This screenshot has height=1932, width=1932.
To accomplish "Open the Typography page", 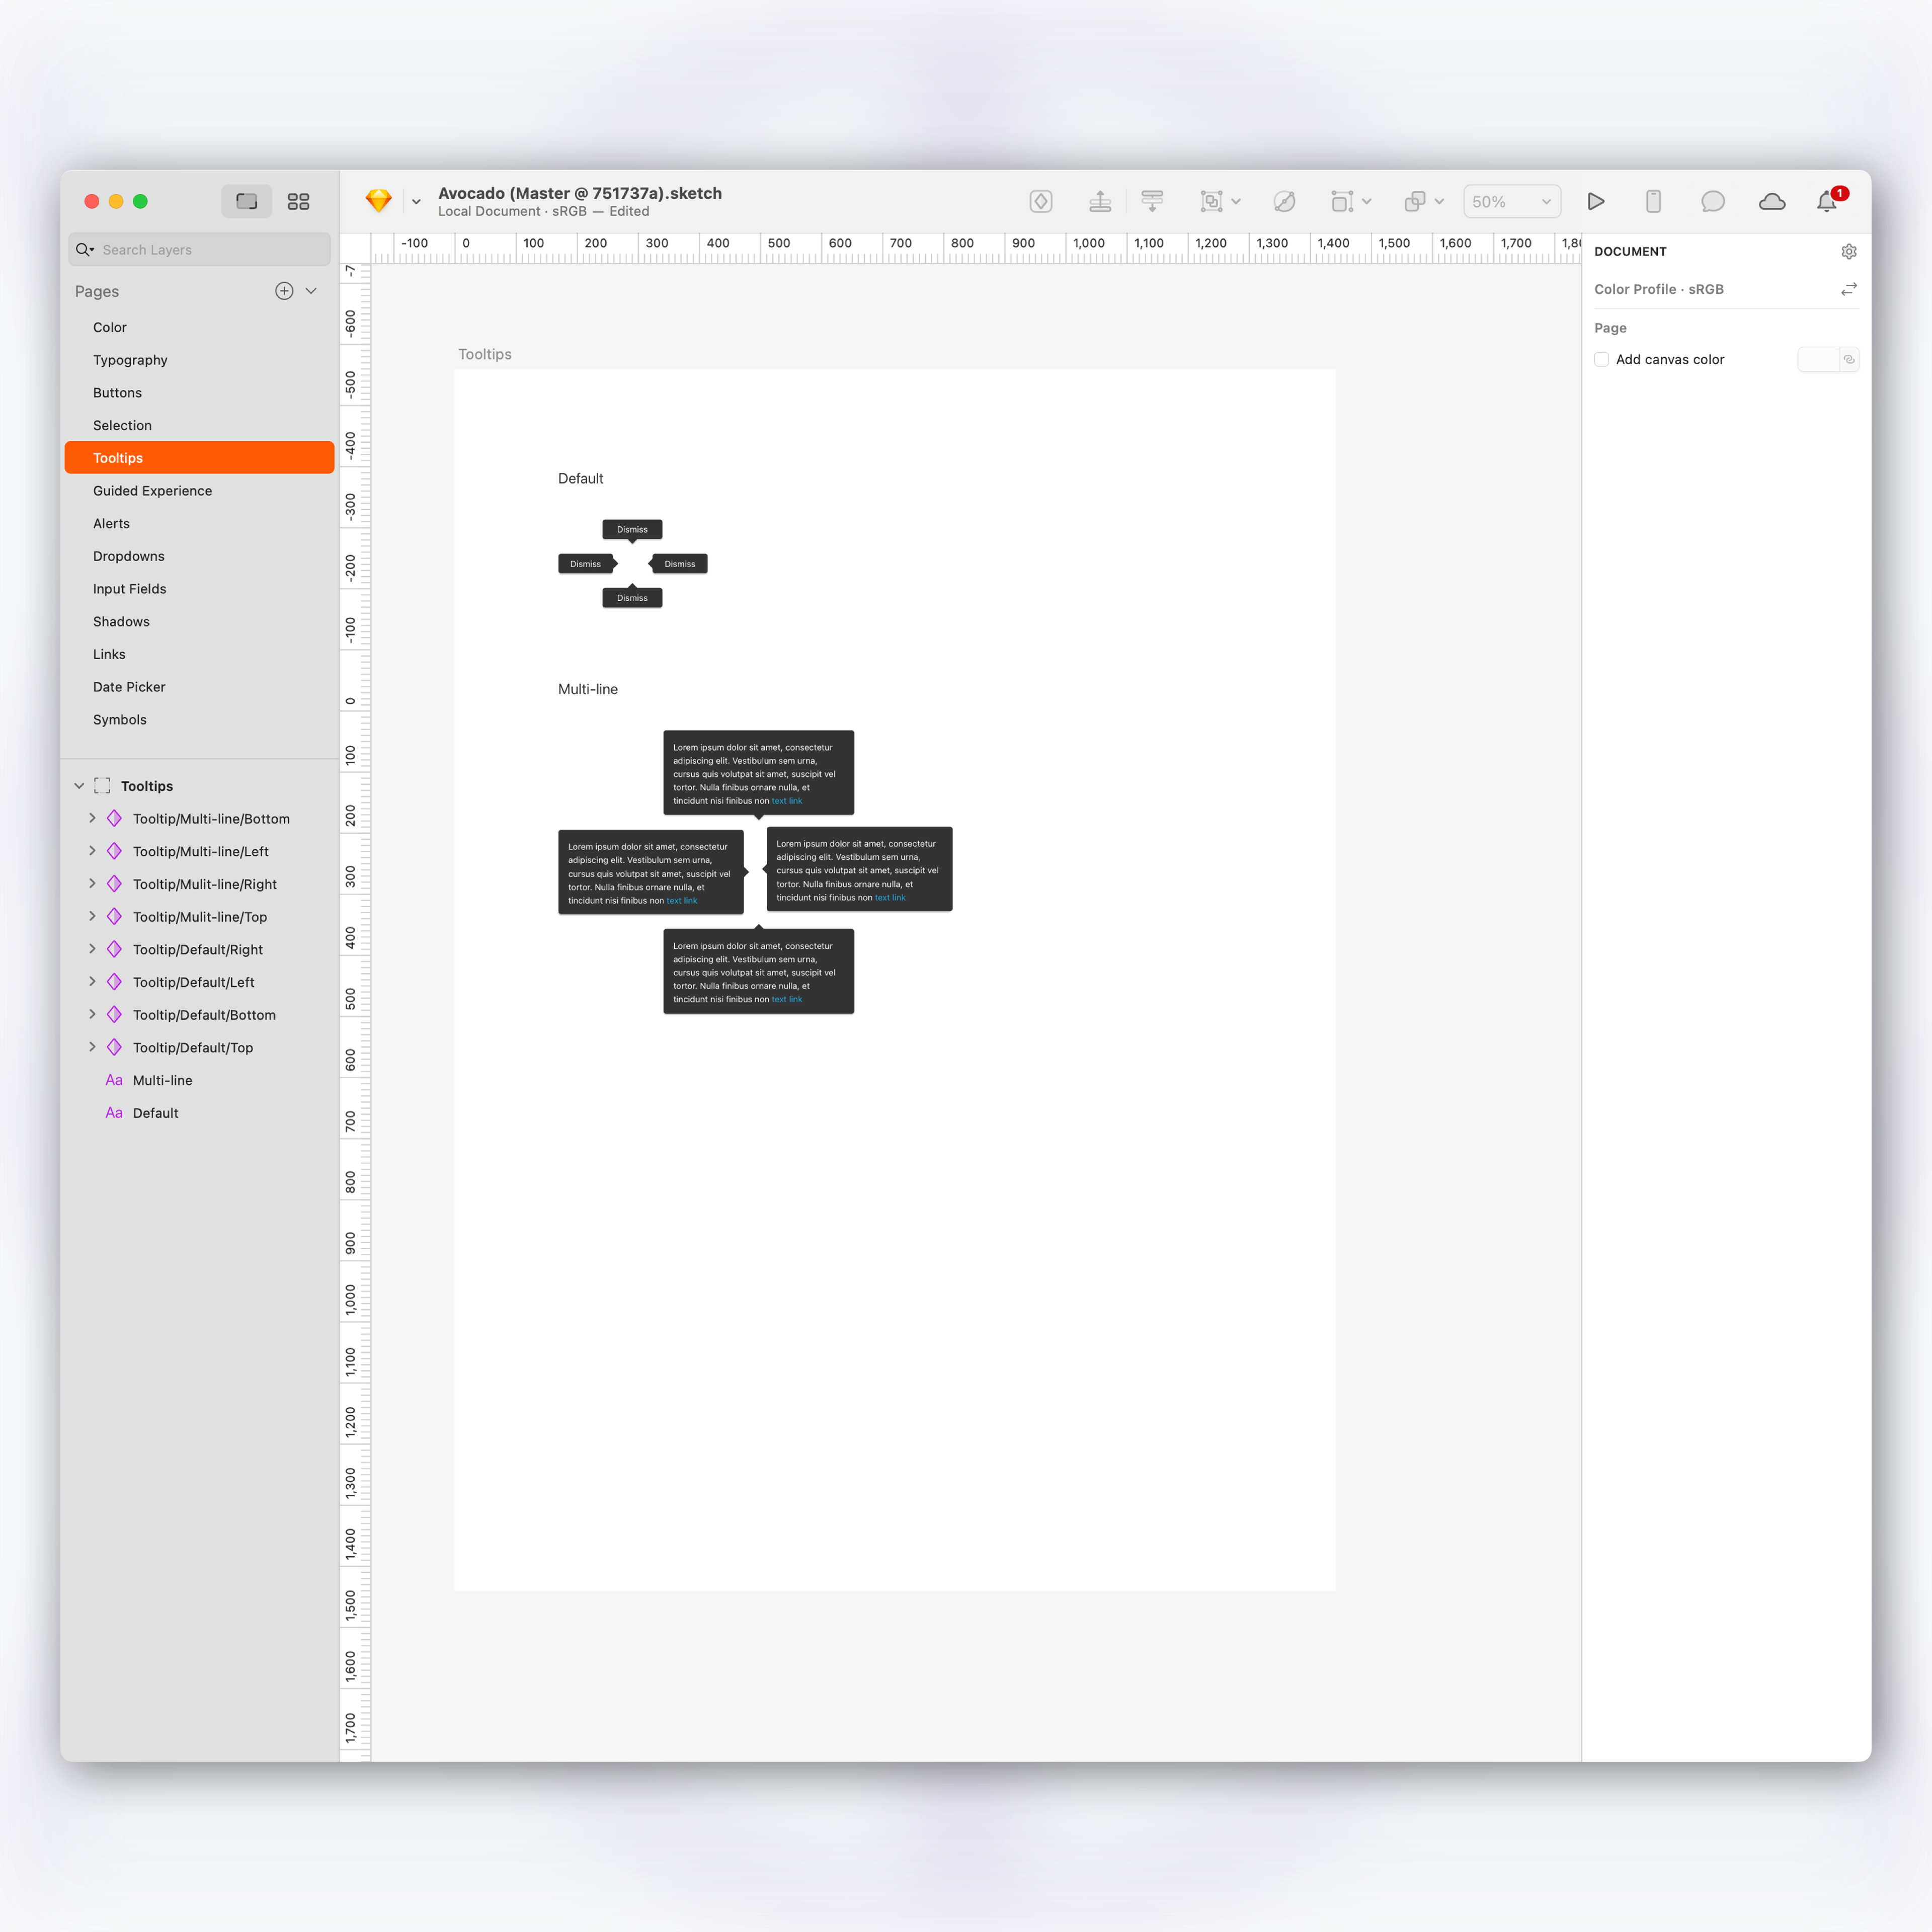I will click(x=130, y=360).
